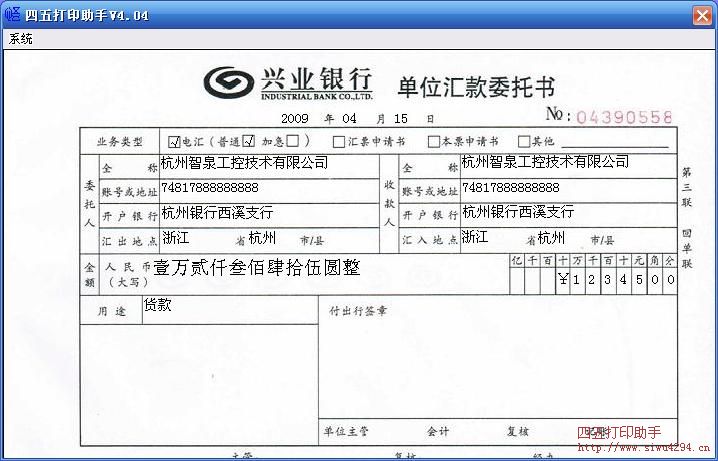This screenshot has height=461, width=718.
Task: Edit the amount in words 壹万贰仟叁佰肆拾伍圆整
Action: tap(256, 268)
